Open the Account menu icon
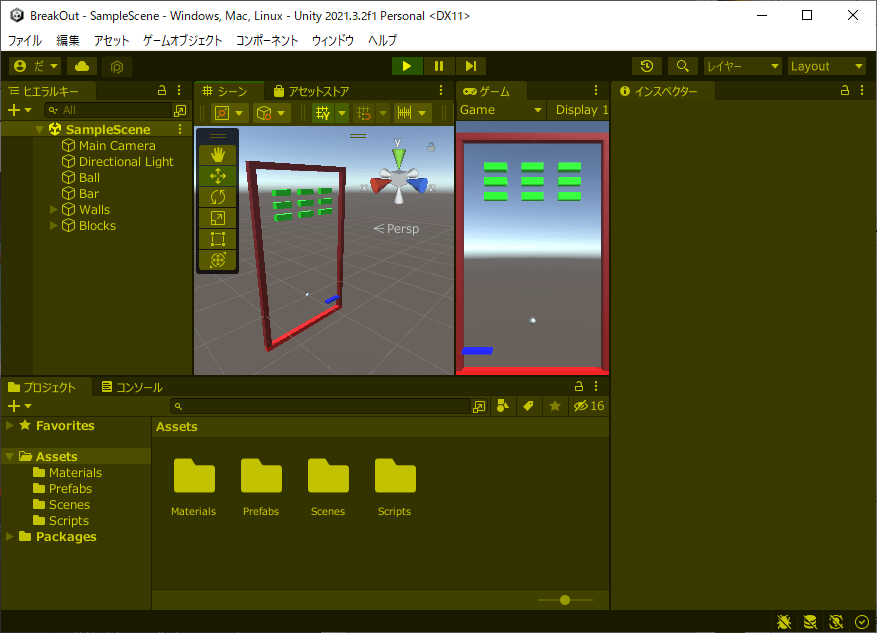The image size is (877, 633). [35, 66]
